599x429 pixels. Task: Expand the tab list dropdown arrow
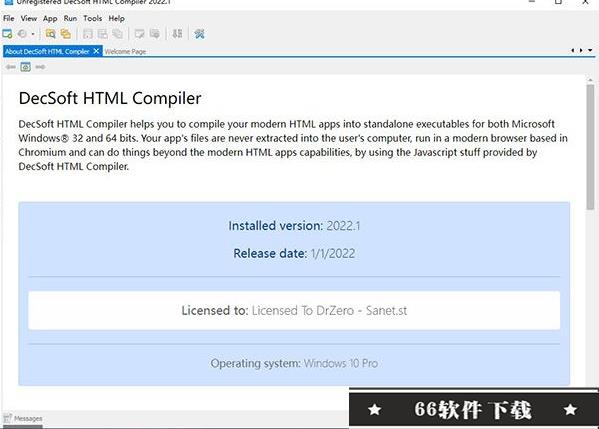[590, 50]
